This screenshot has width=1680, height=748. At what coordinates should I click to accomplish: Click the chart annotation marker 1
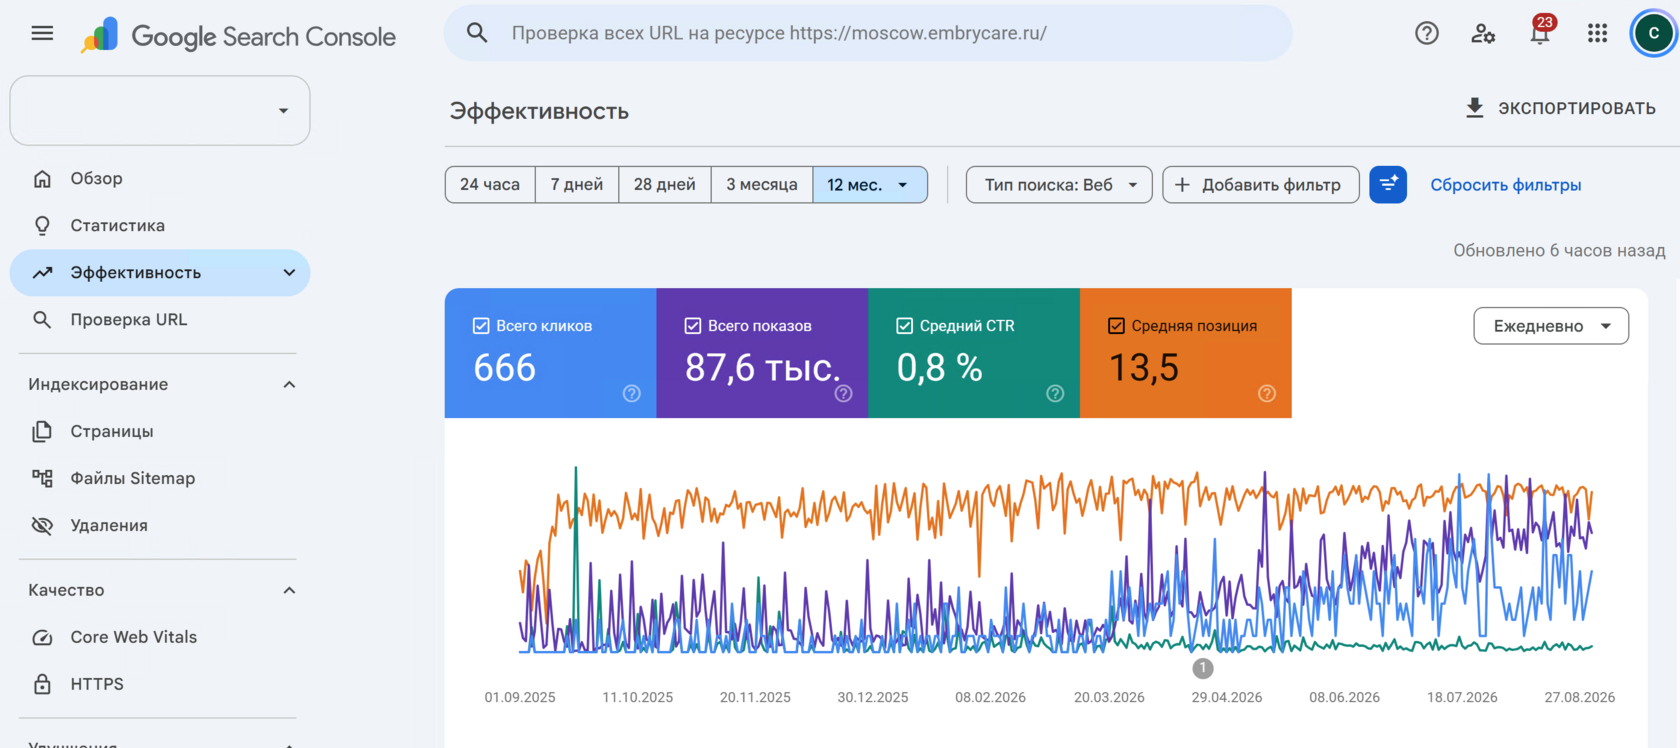point(1203,668)
